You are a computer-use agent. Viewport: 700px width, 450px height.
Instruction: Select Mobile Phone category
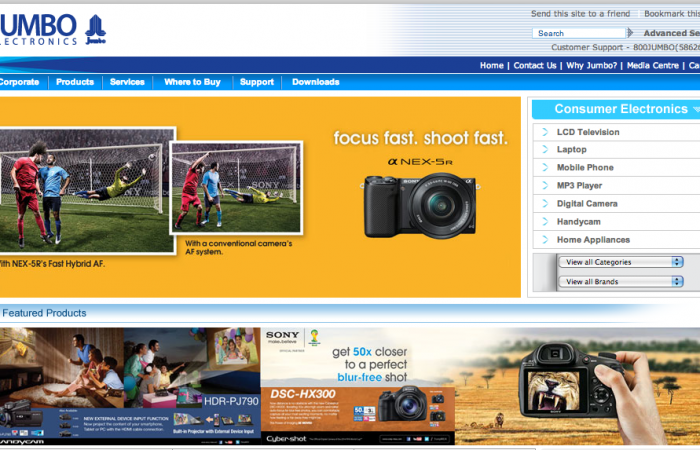[x=585, y=167]
